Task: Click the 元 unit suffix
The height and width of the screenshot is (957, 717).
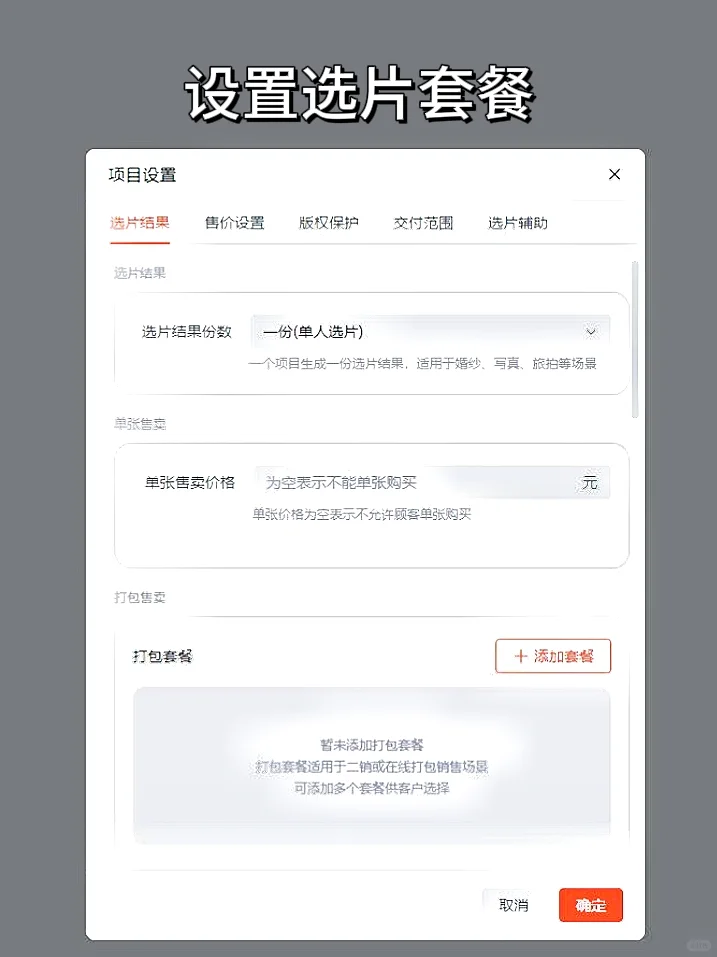Action: click(x=589, y=483)
